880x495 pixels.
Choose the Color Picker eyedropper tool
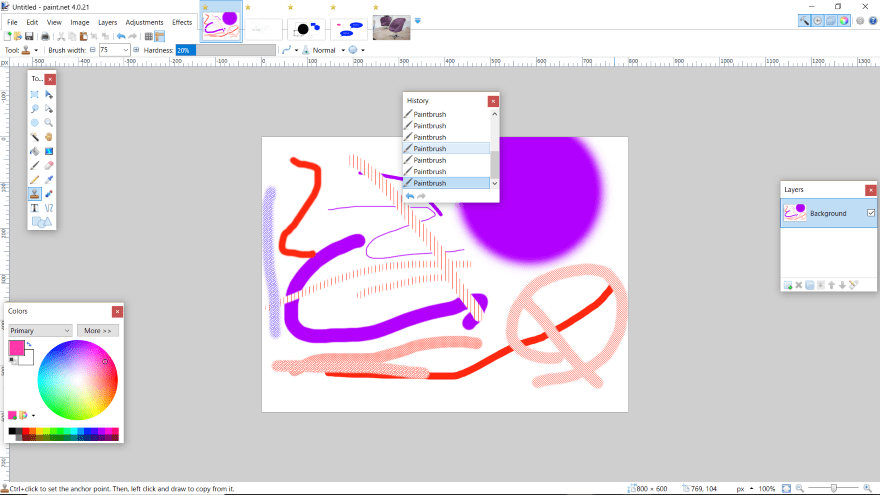tap(48, 179)
